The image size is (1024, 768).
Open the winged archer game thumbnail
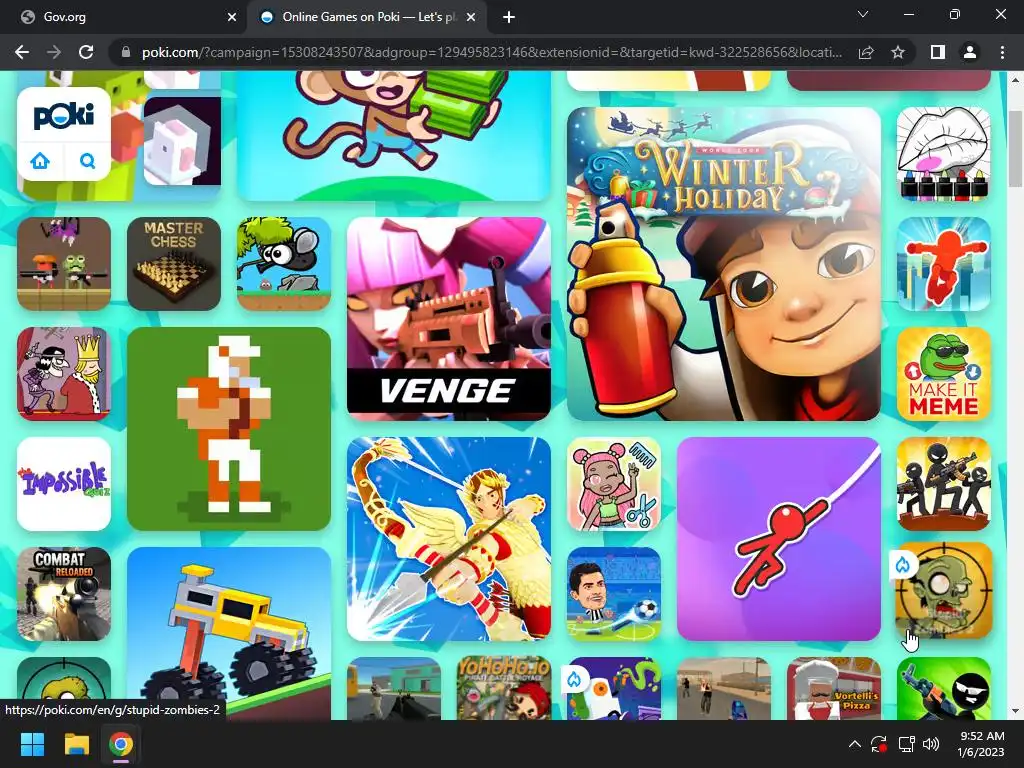coord(449,539)
